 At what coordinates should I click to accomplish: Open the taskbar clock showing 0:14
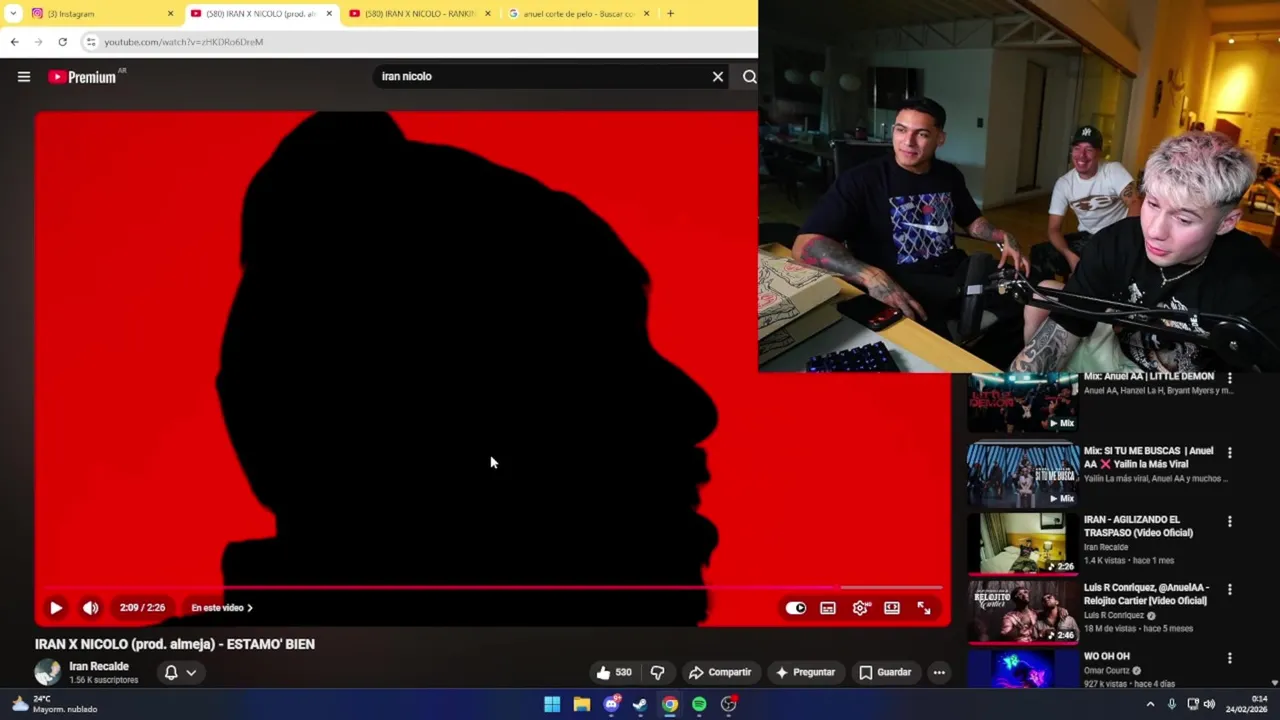(1245, 704)
